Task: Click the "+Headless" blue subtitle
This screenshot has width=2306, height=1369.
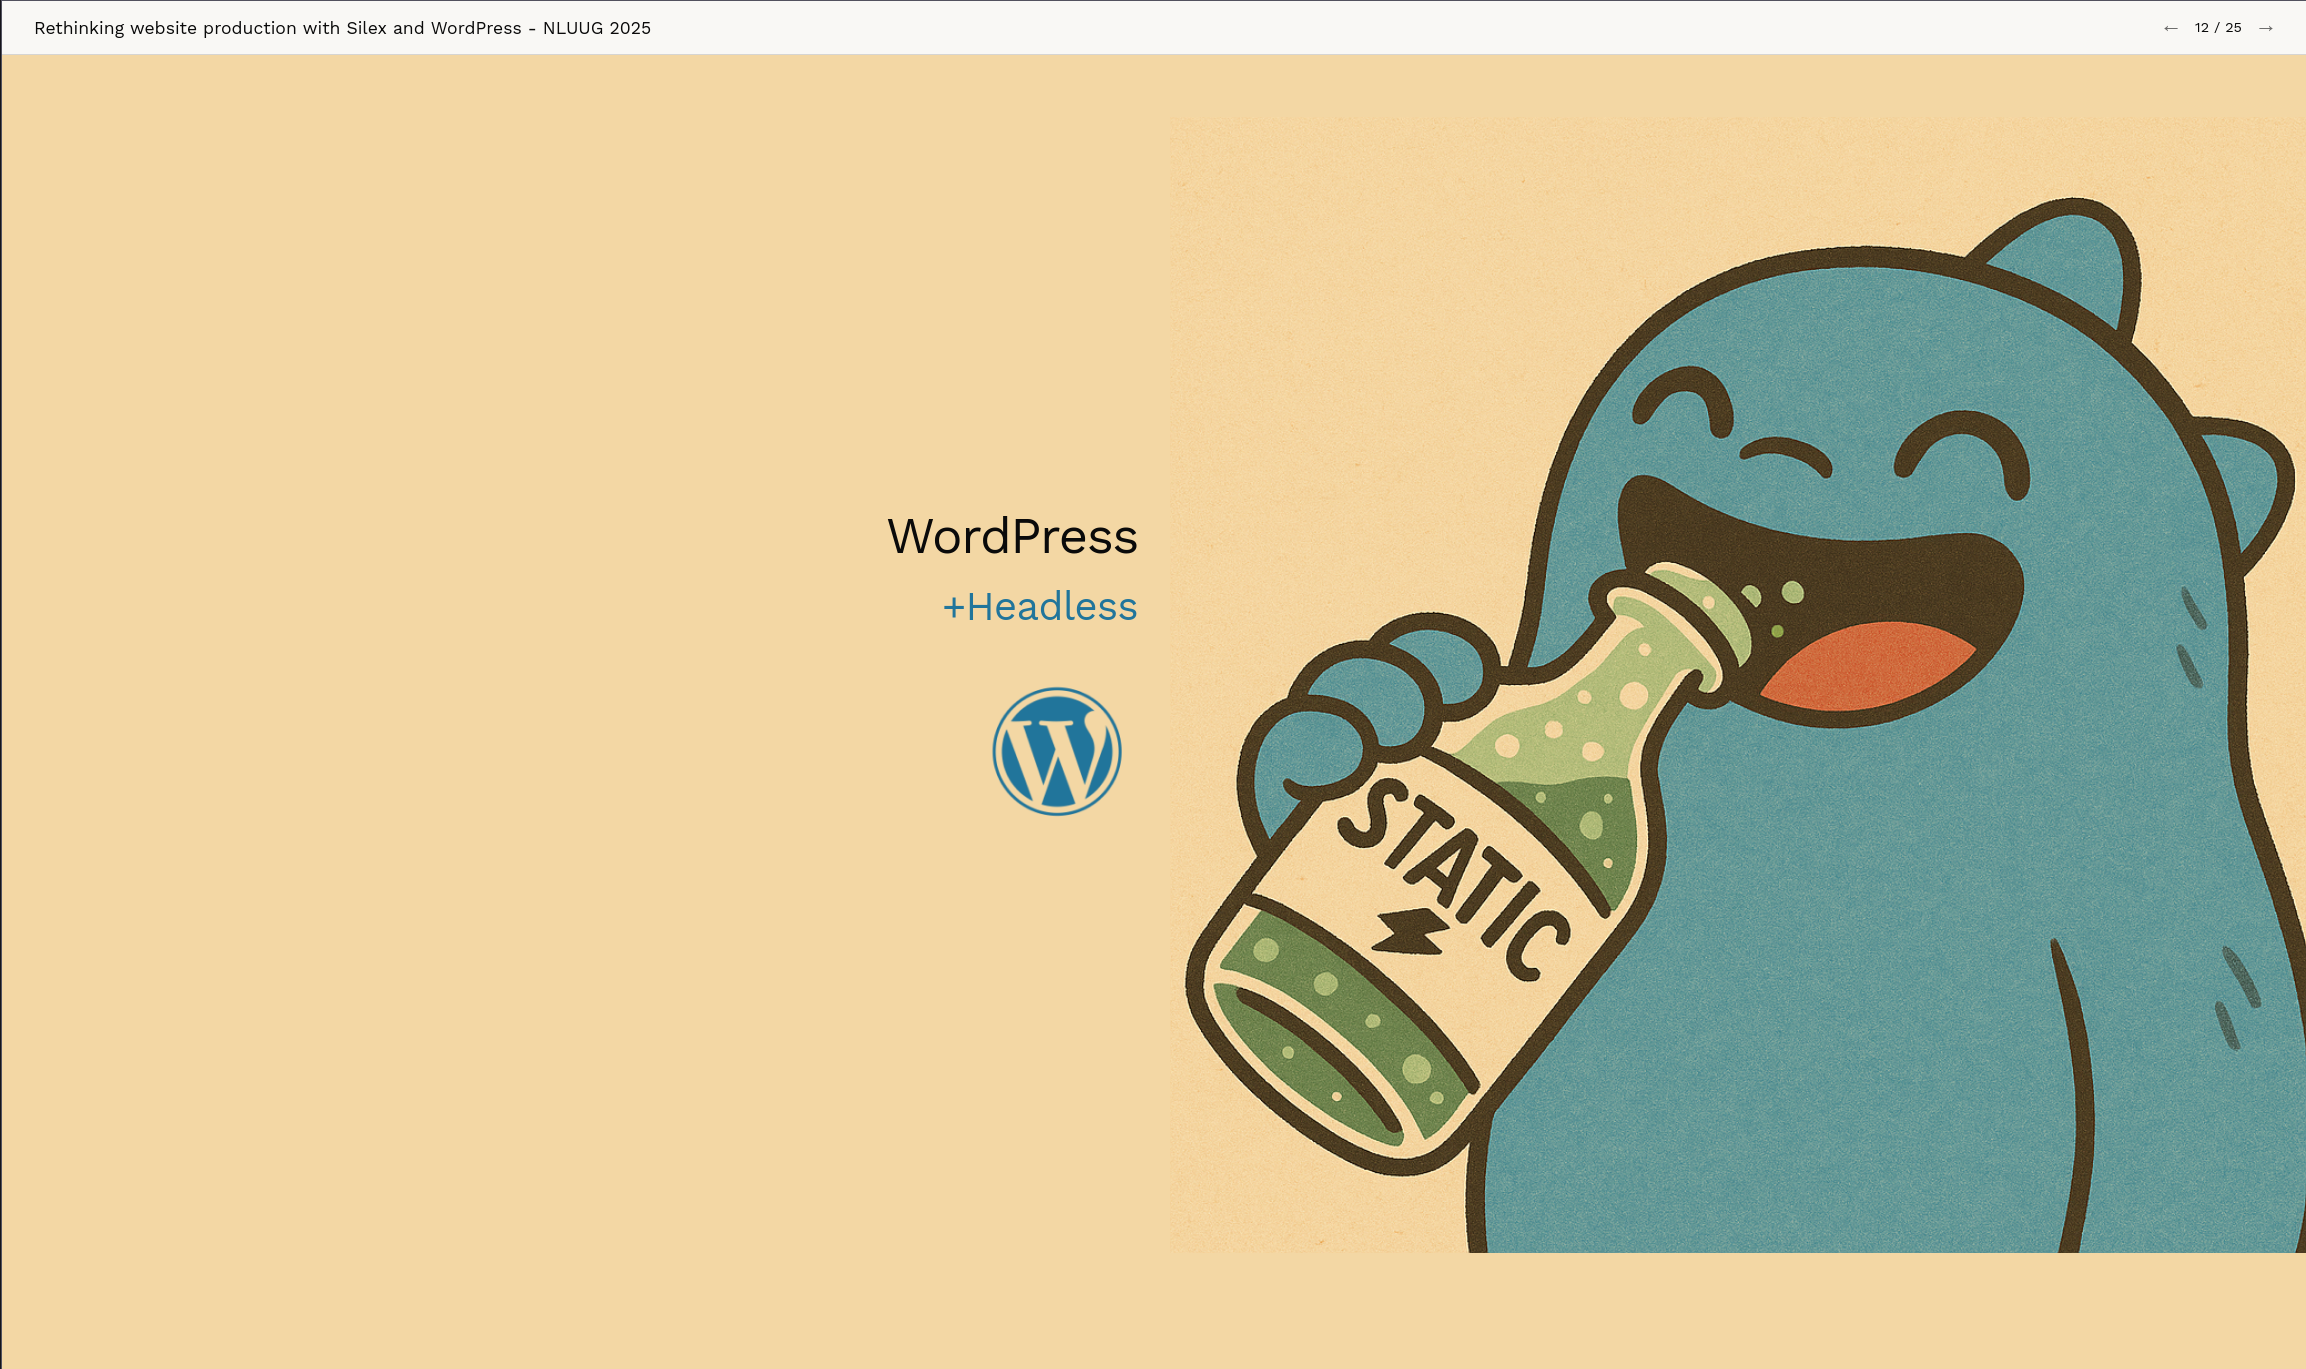Action: (x=1040, y=607)
